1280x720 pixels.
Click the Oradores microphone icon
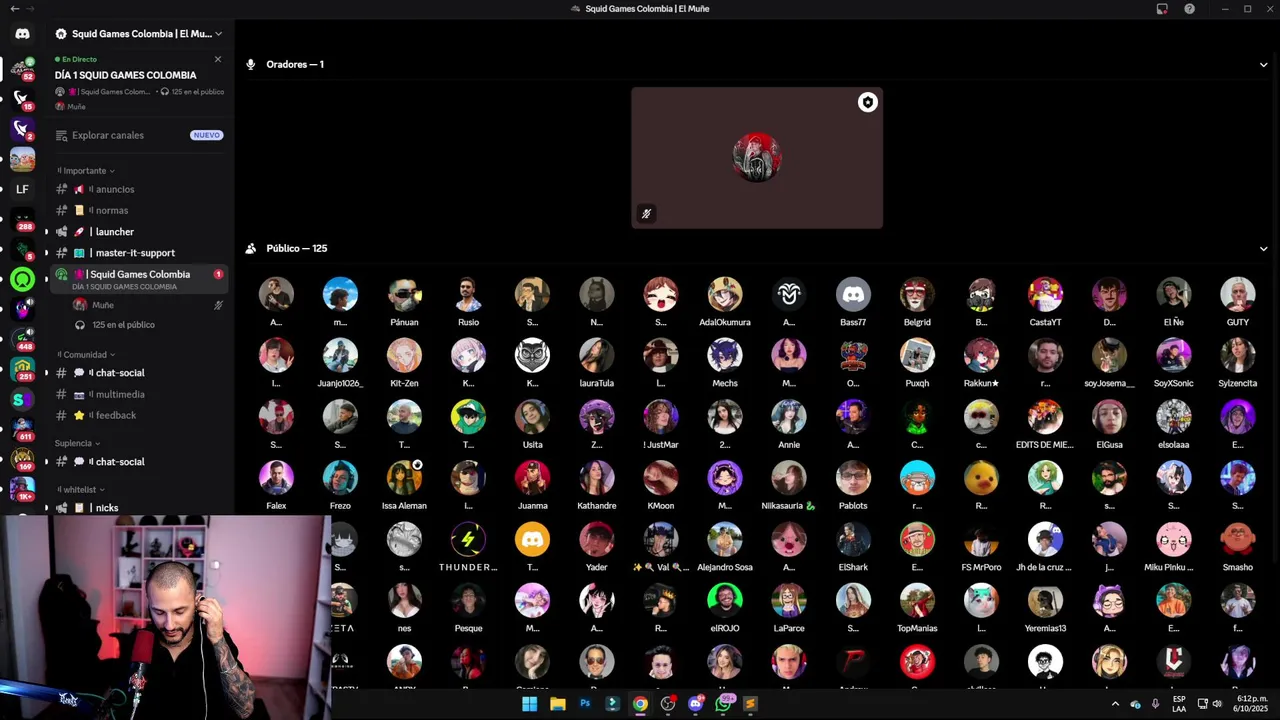pos(251,64)
